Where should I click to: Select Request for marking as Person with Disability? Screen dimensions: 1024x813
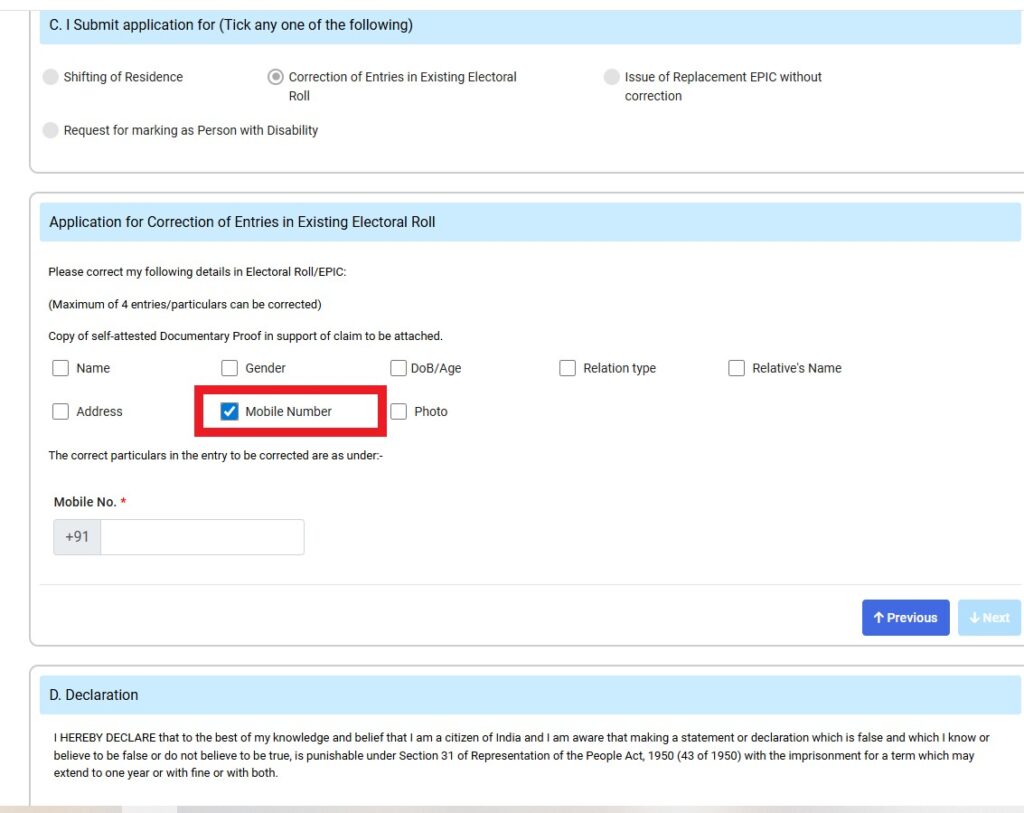pos(50,130)
